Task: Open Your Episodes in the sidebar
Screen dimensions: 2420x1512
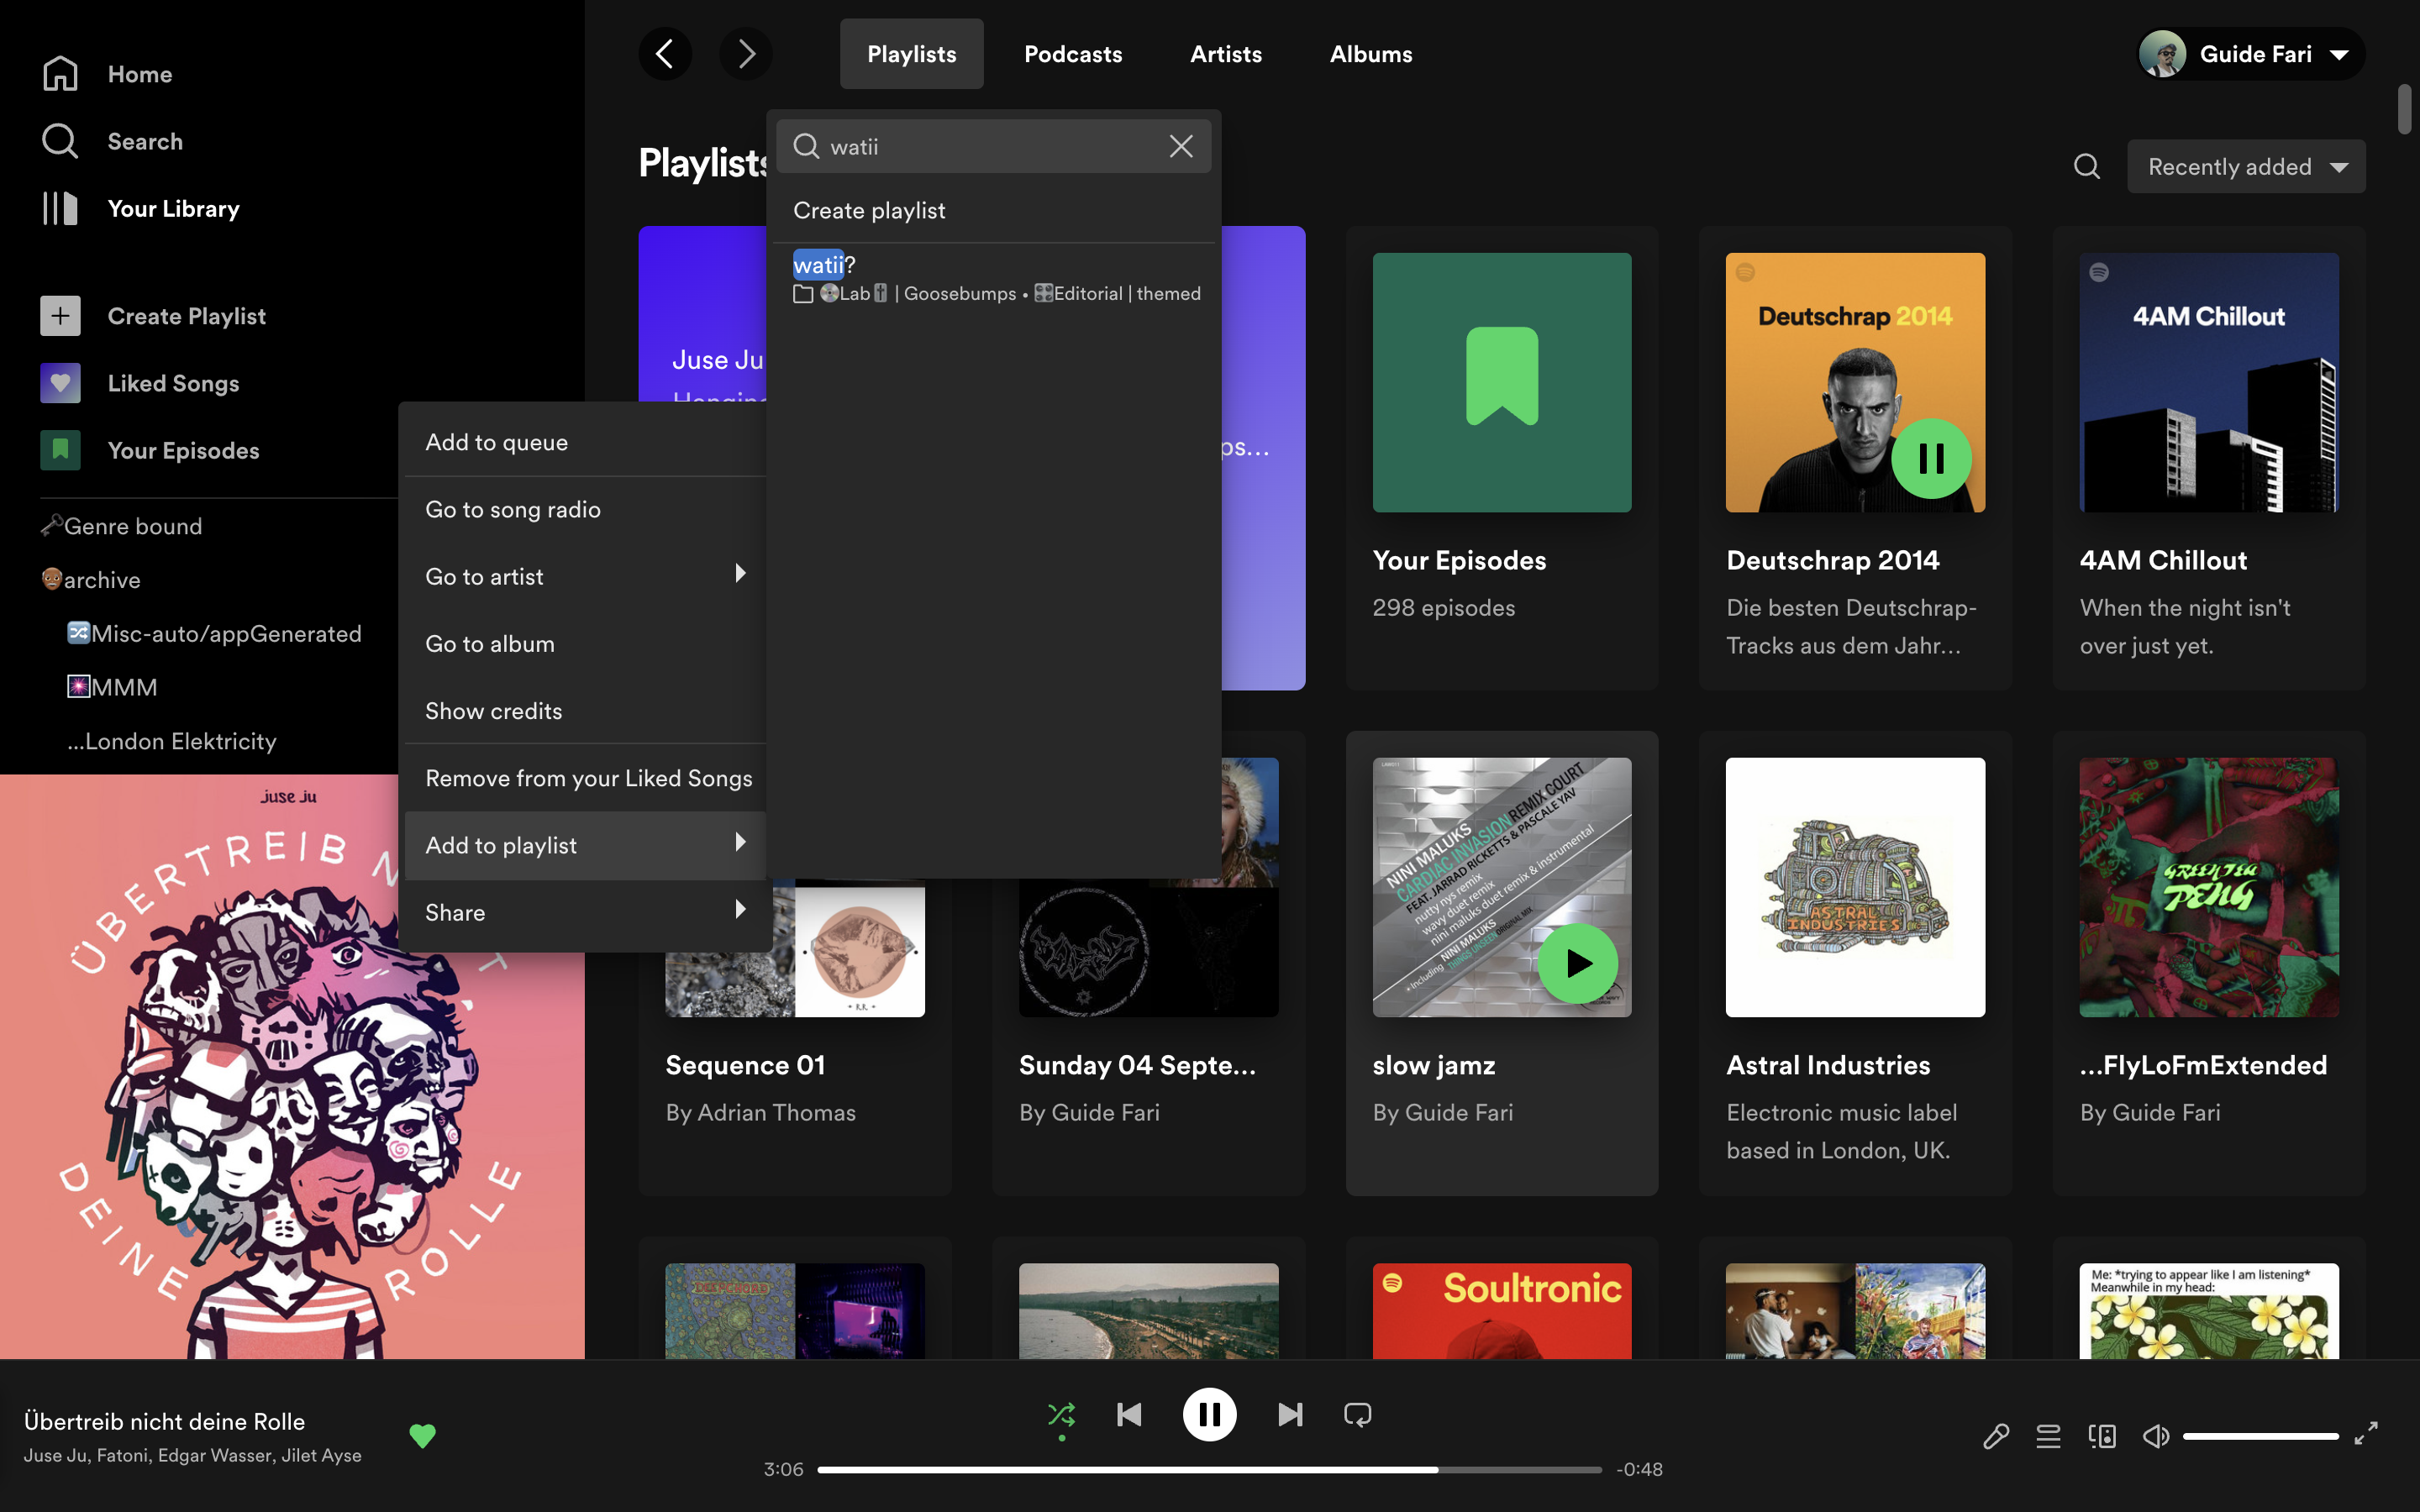Action: [150, 450]
